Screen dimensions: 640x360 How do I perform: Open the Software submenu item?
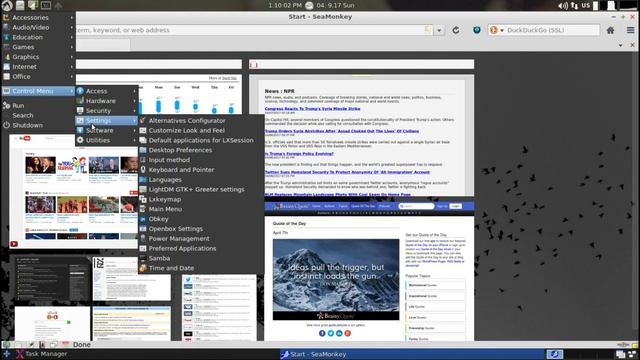107,130
